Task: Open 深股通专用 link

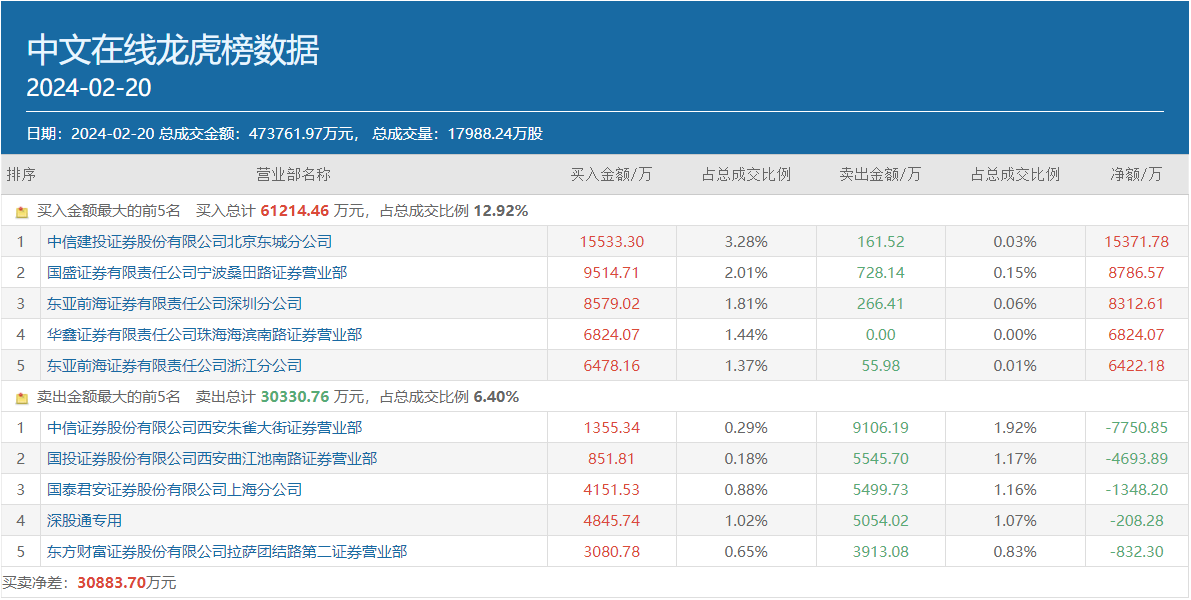Action: point(84,521)
